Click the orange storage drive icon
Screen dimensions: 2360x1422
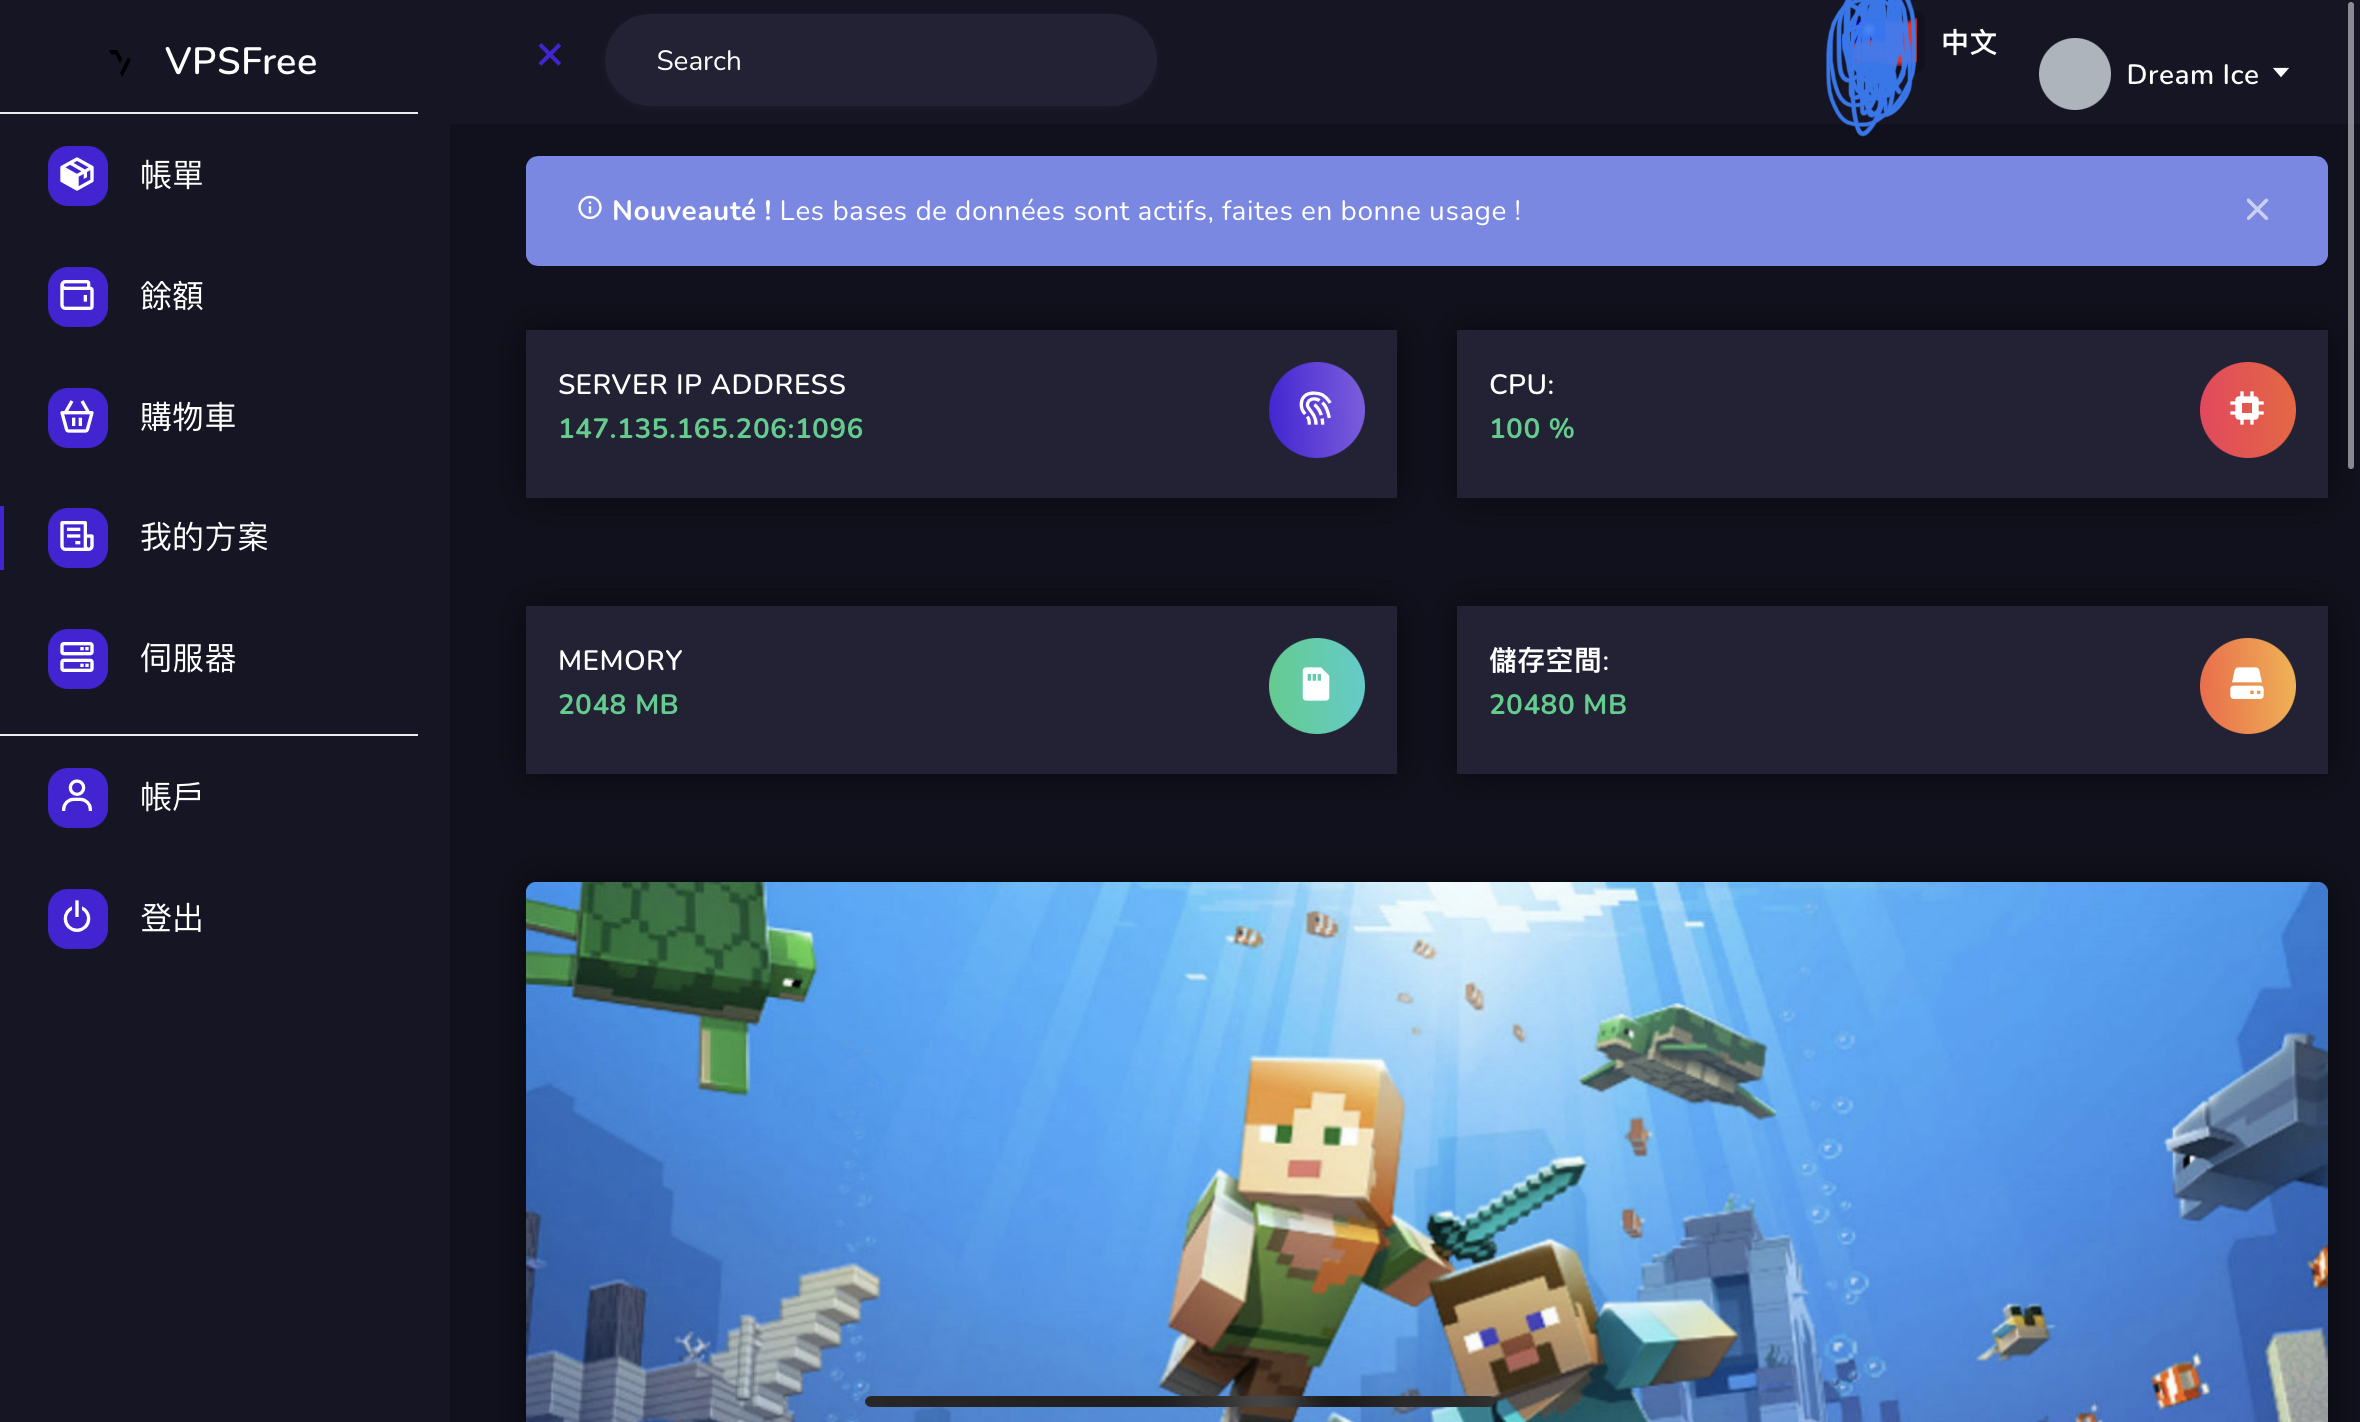tap(2247, 686)
